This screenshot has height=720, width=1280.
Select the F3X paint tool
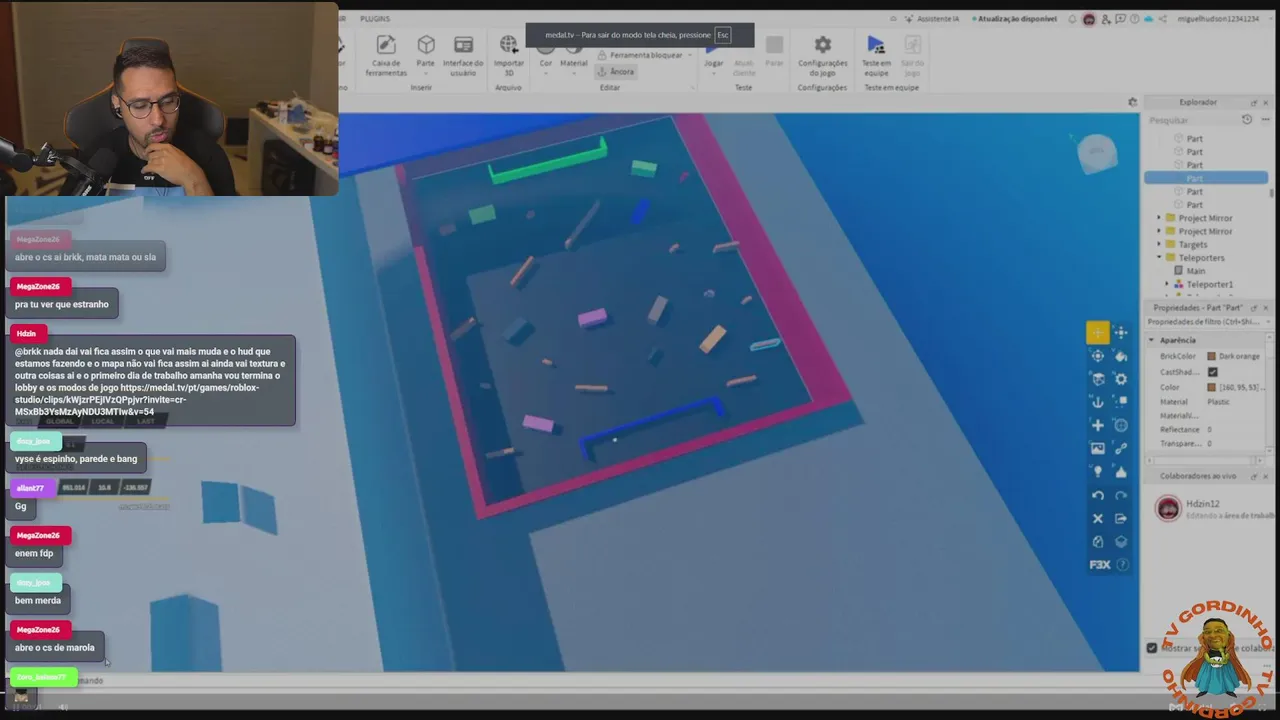point(1121,356)
